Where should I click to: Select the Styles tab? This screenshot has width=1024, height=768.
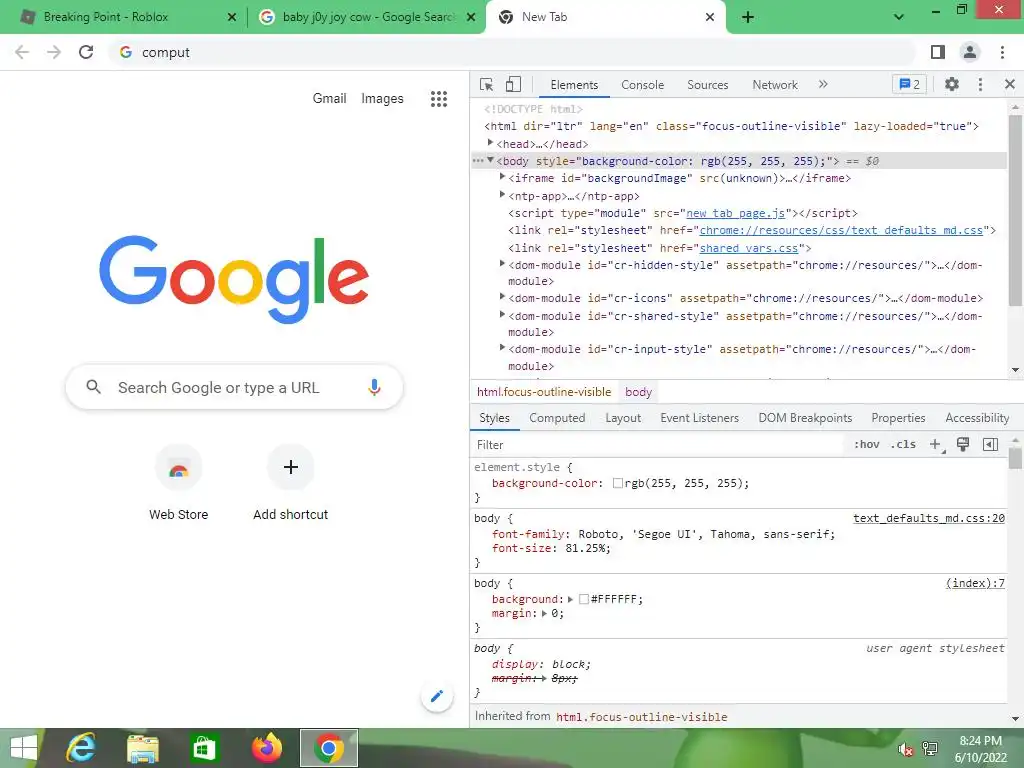coord(494,418)
